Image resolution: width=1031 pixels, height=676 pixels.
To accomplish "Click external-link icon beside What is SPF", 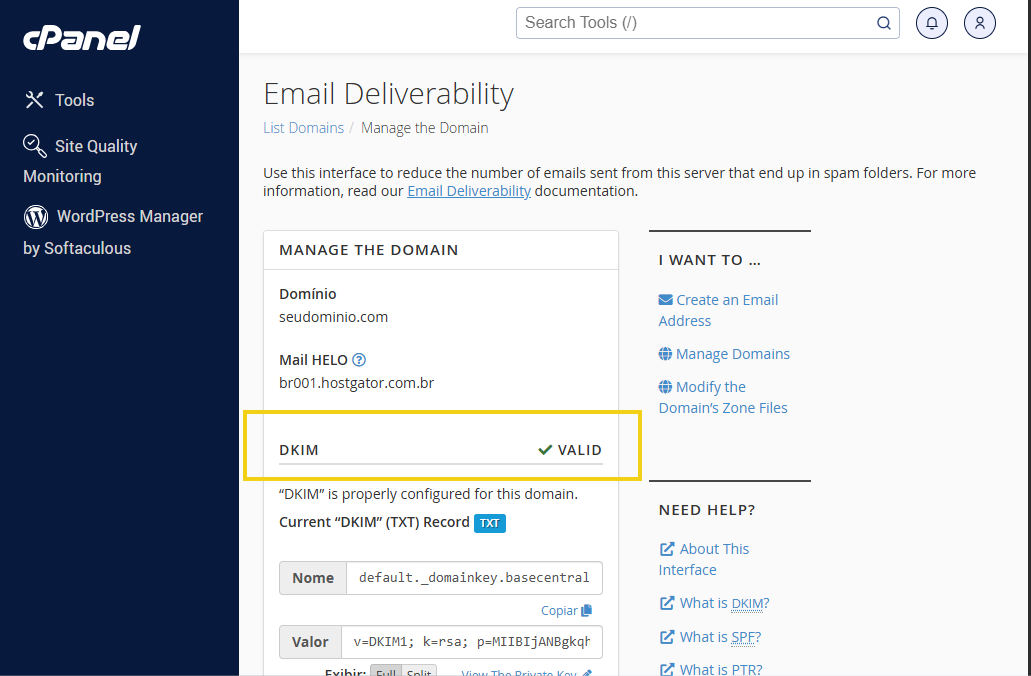I will [x=667, y=637].
